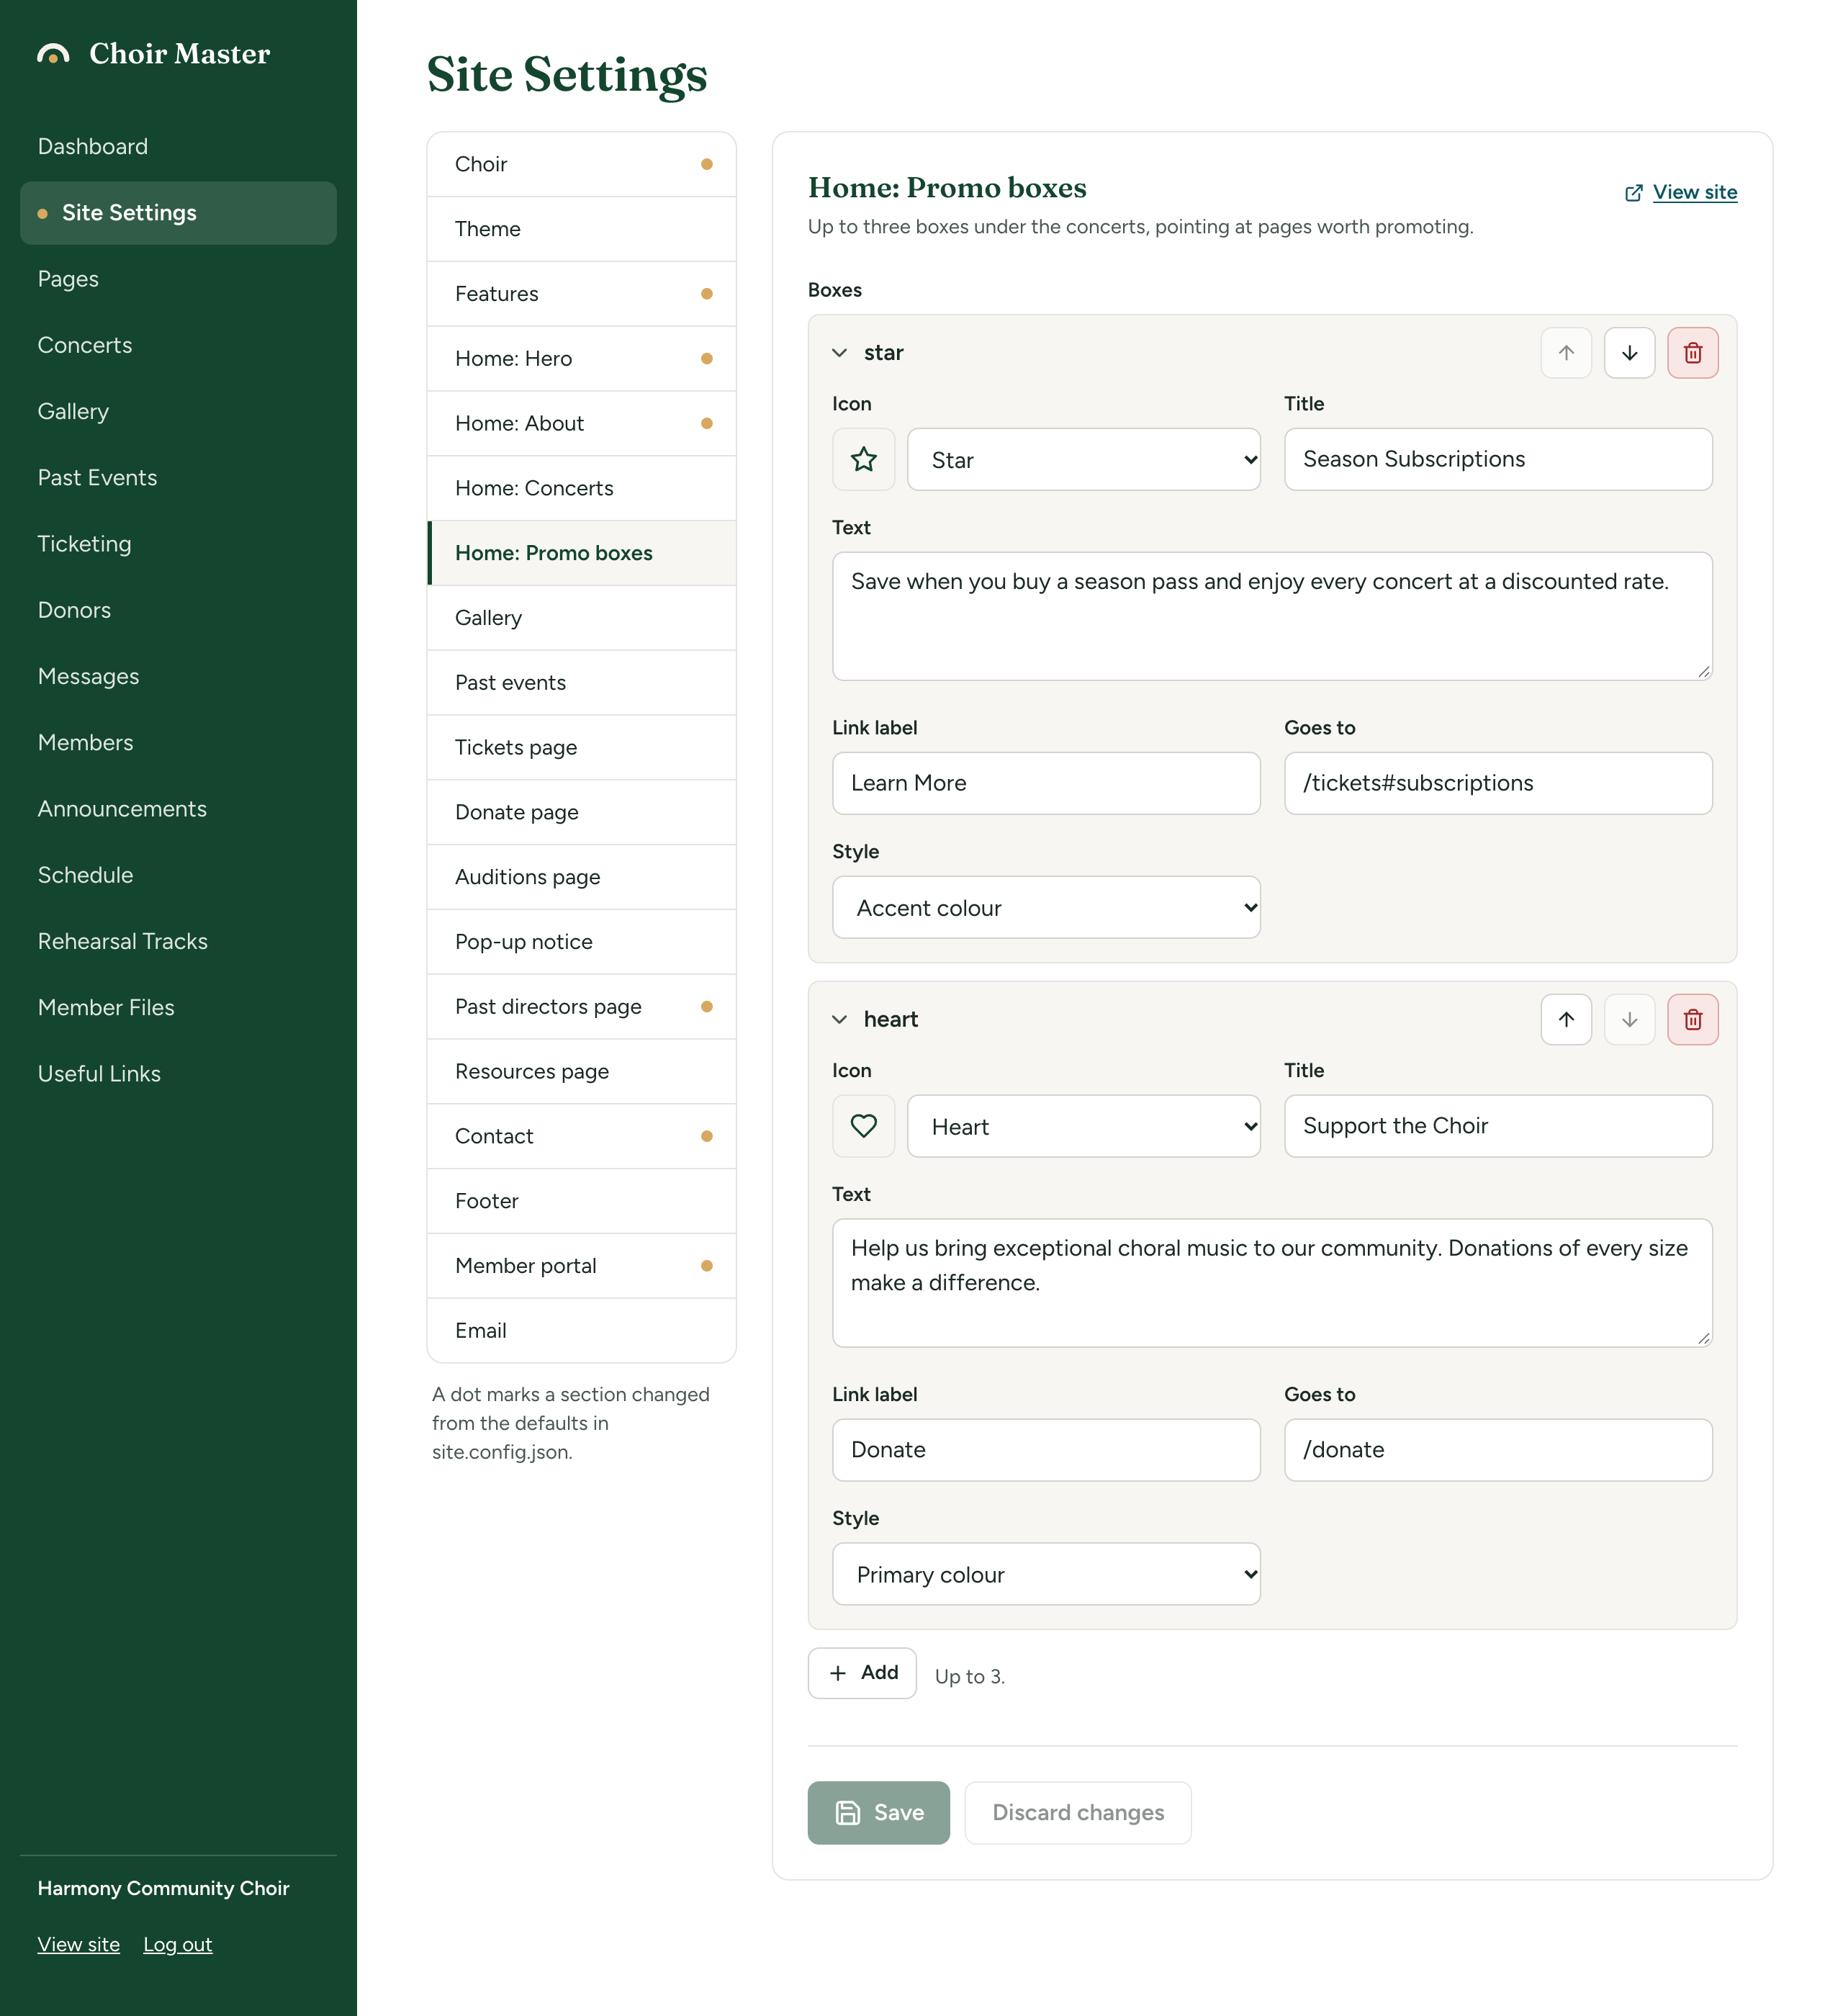
Task: Open the Primary colour style dropdown
Action: tap(1046, 1574)
